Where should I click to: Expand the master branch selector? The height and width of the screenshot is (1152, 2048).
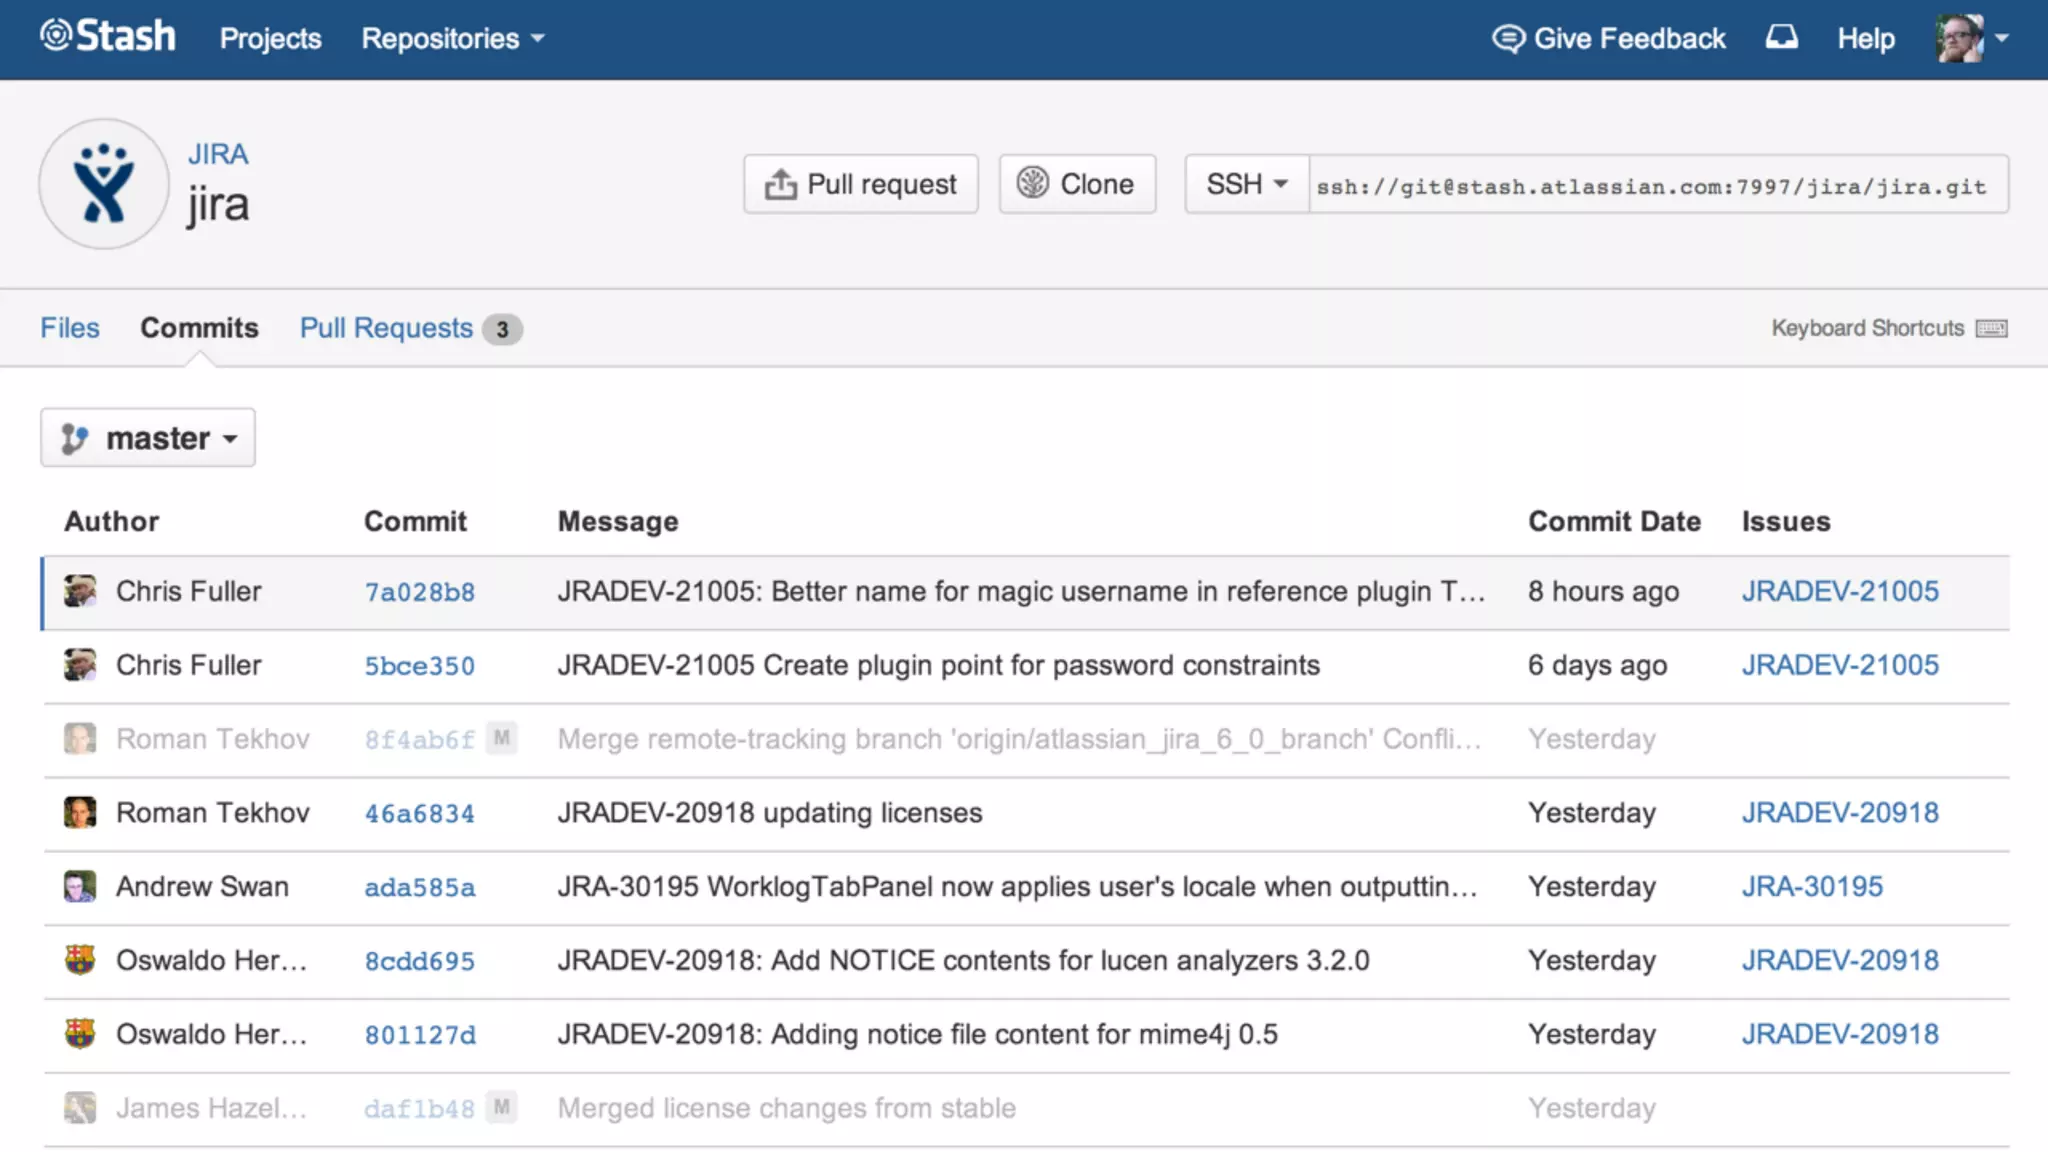pos(148,438)
